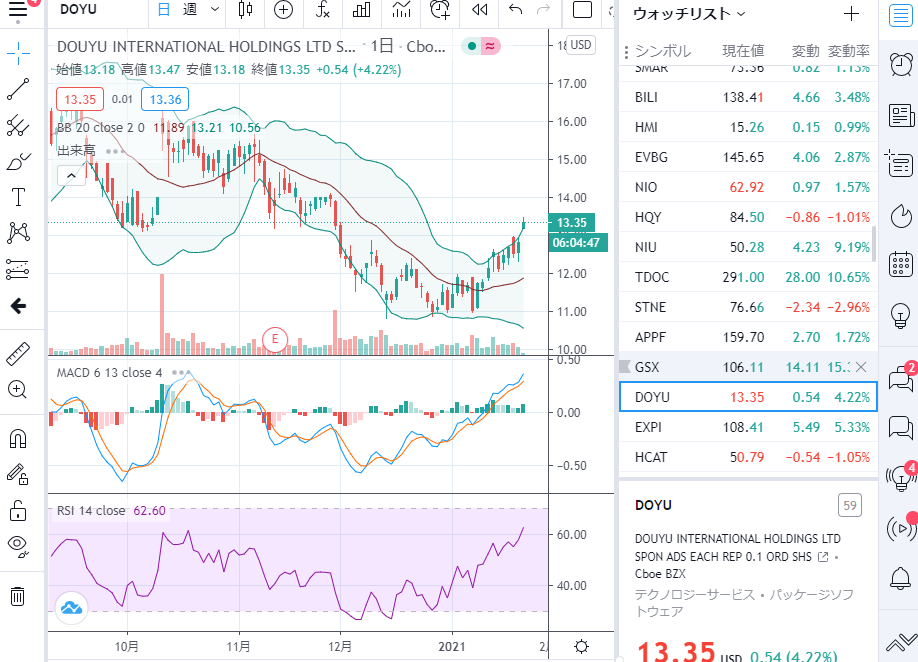Viewport: 918px width, 662px height.
Task: Click the undo arrow
Action: pos(515,9)
